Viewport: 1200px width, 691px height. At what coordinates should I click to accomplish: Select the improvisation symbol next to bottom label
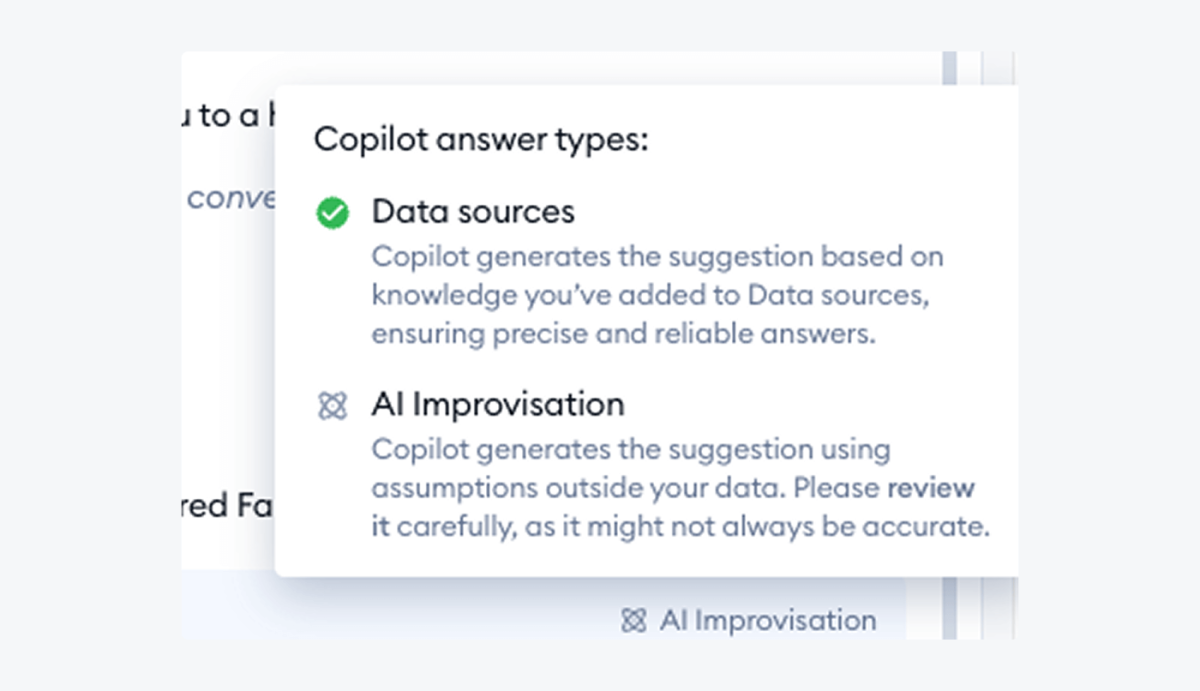[x=633, y=620]
